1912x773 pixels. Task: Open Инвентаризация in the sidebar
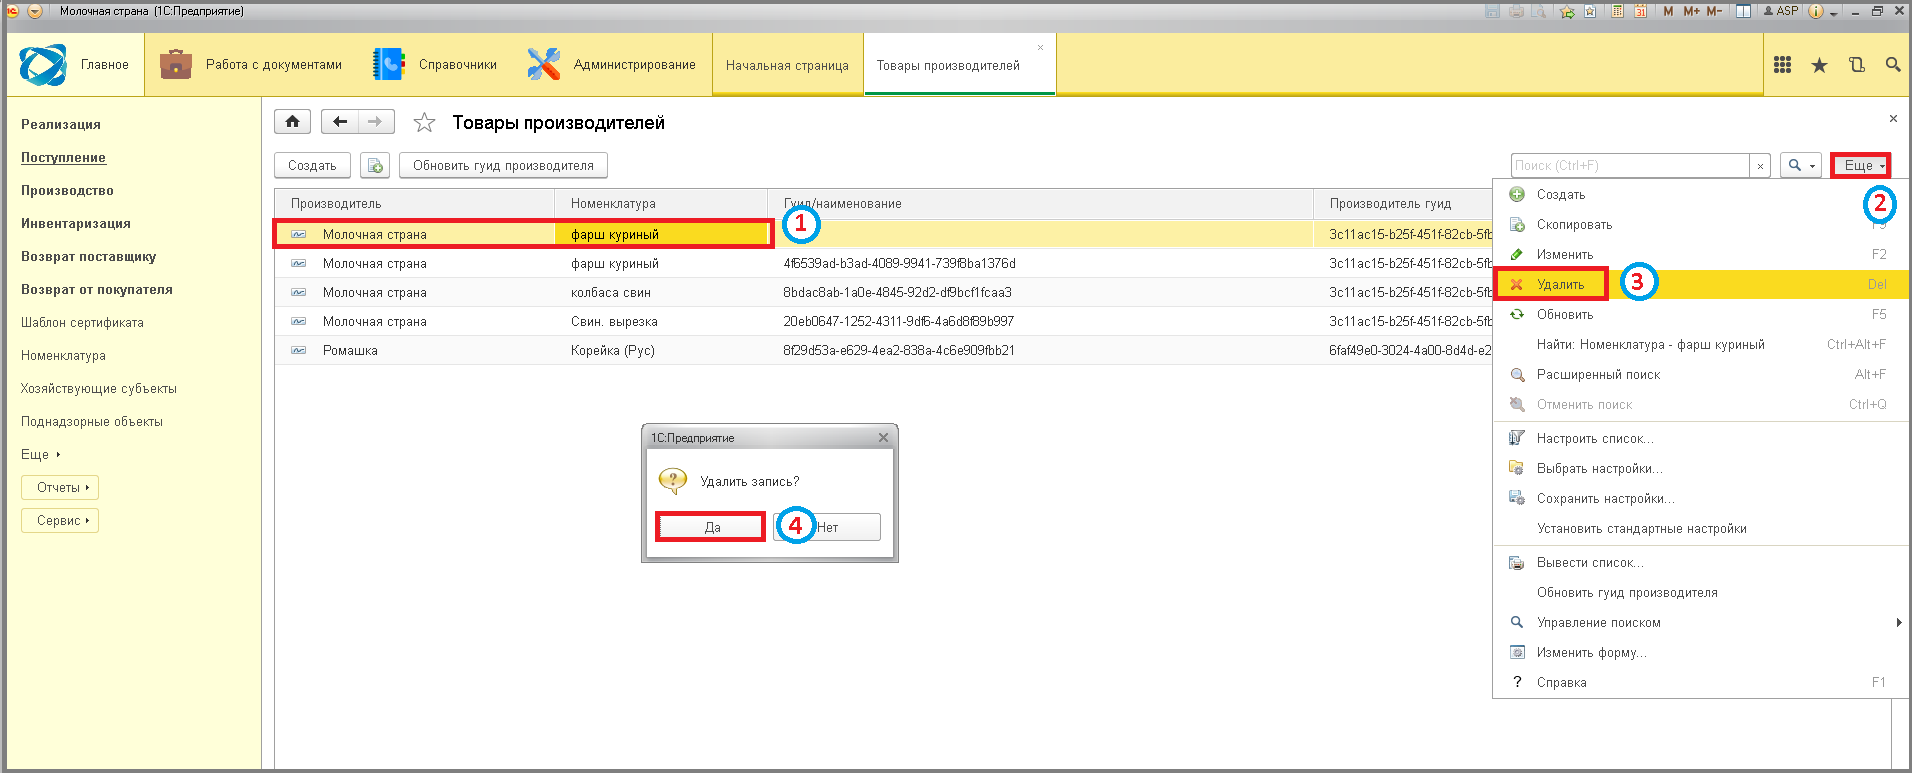point(76,224)
